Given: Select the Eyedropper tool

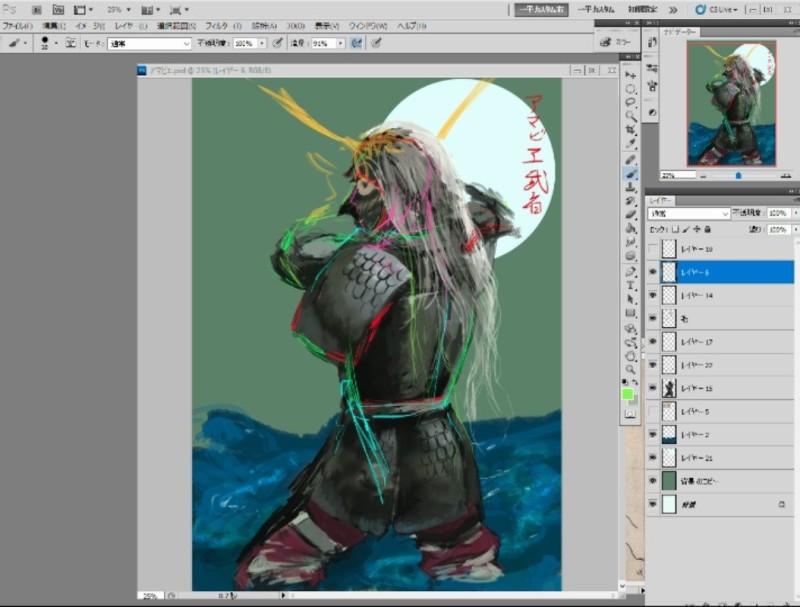Looking at the screenshot, I should 631,144.
